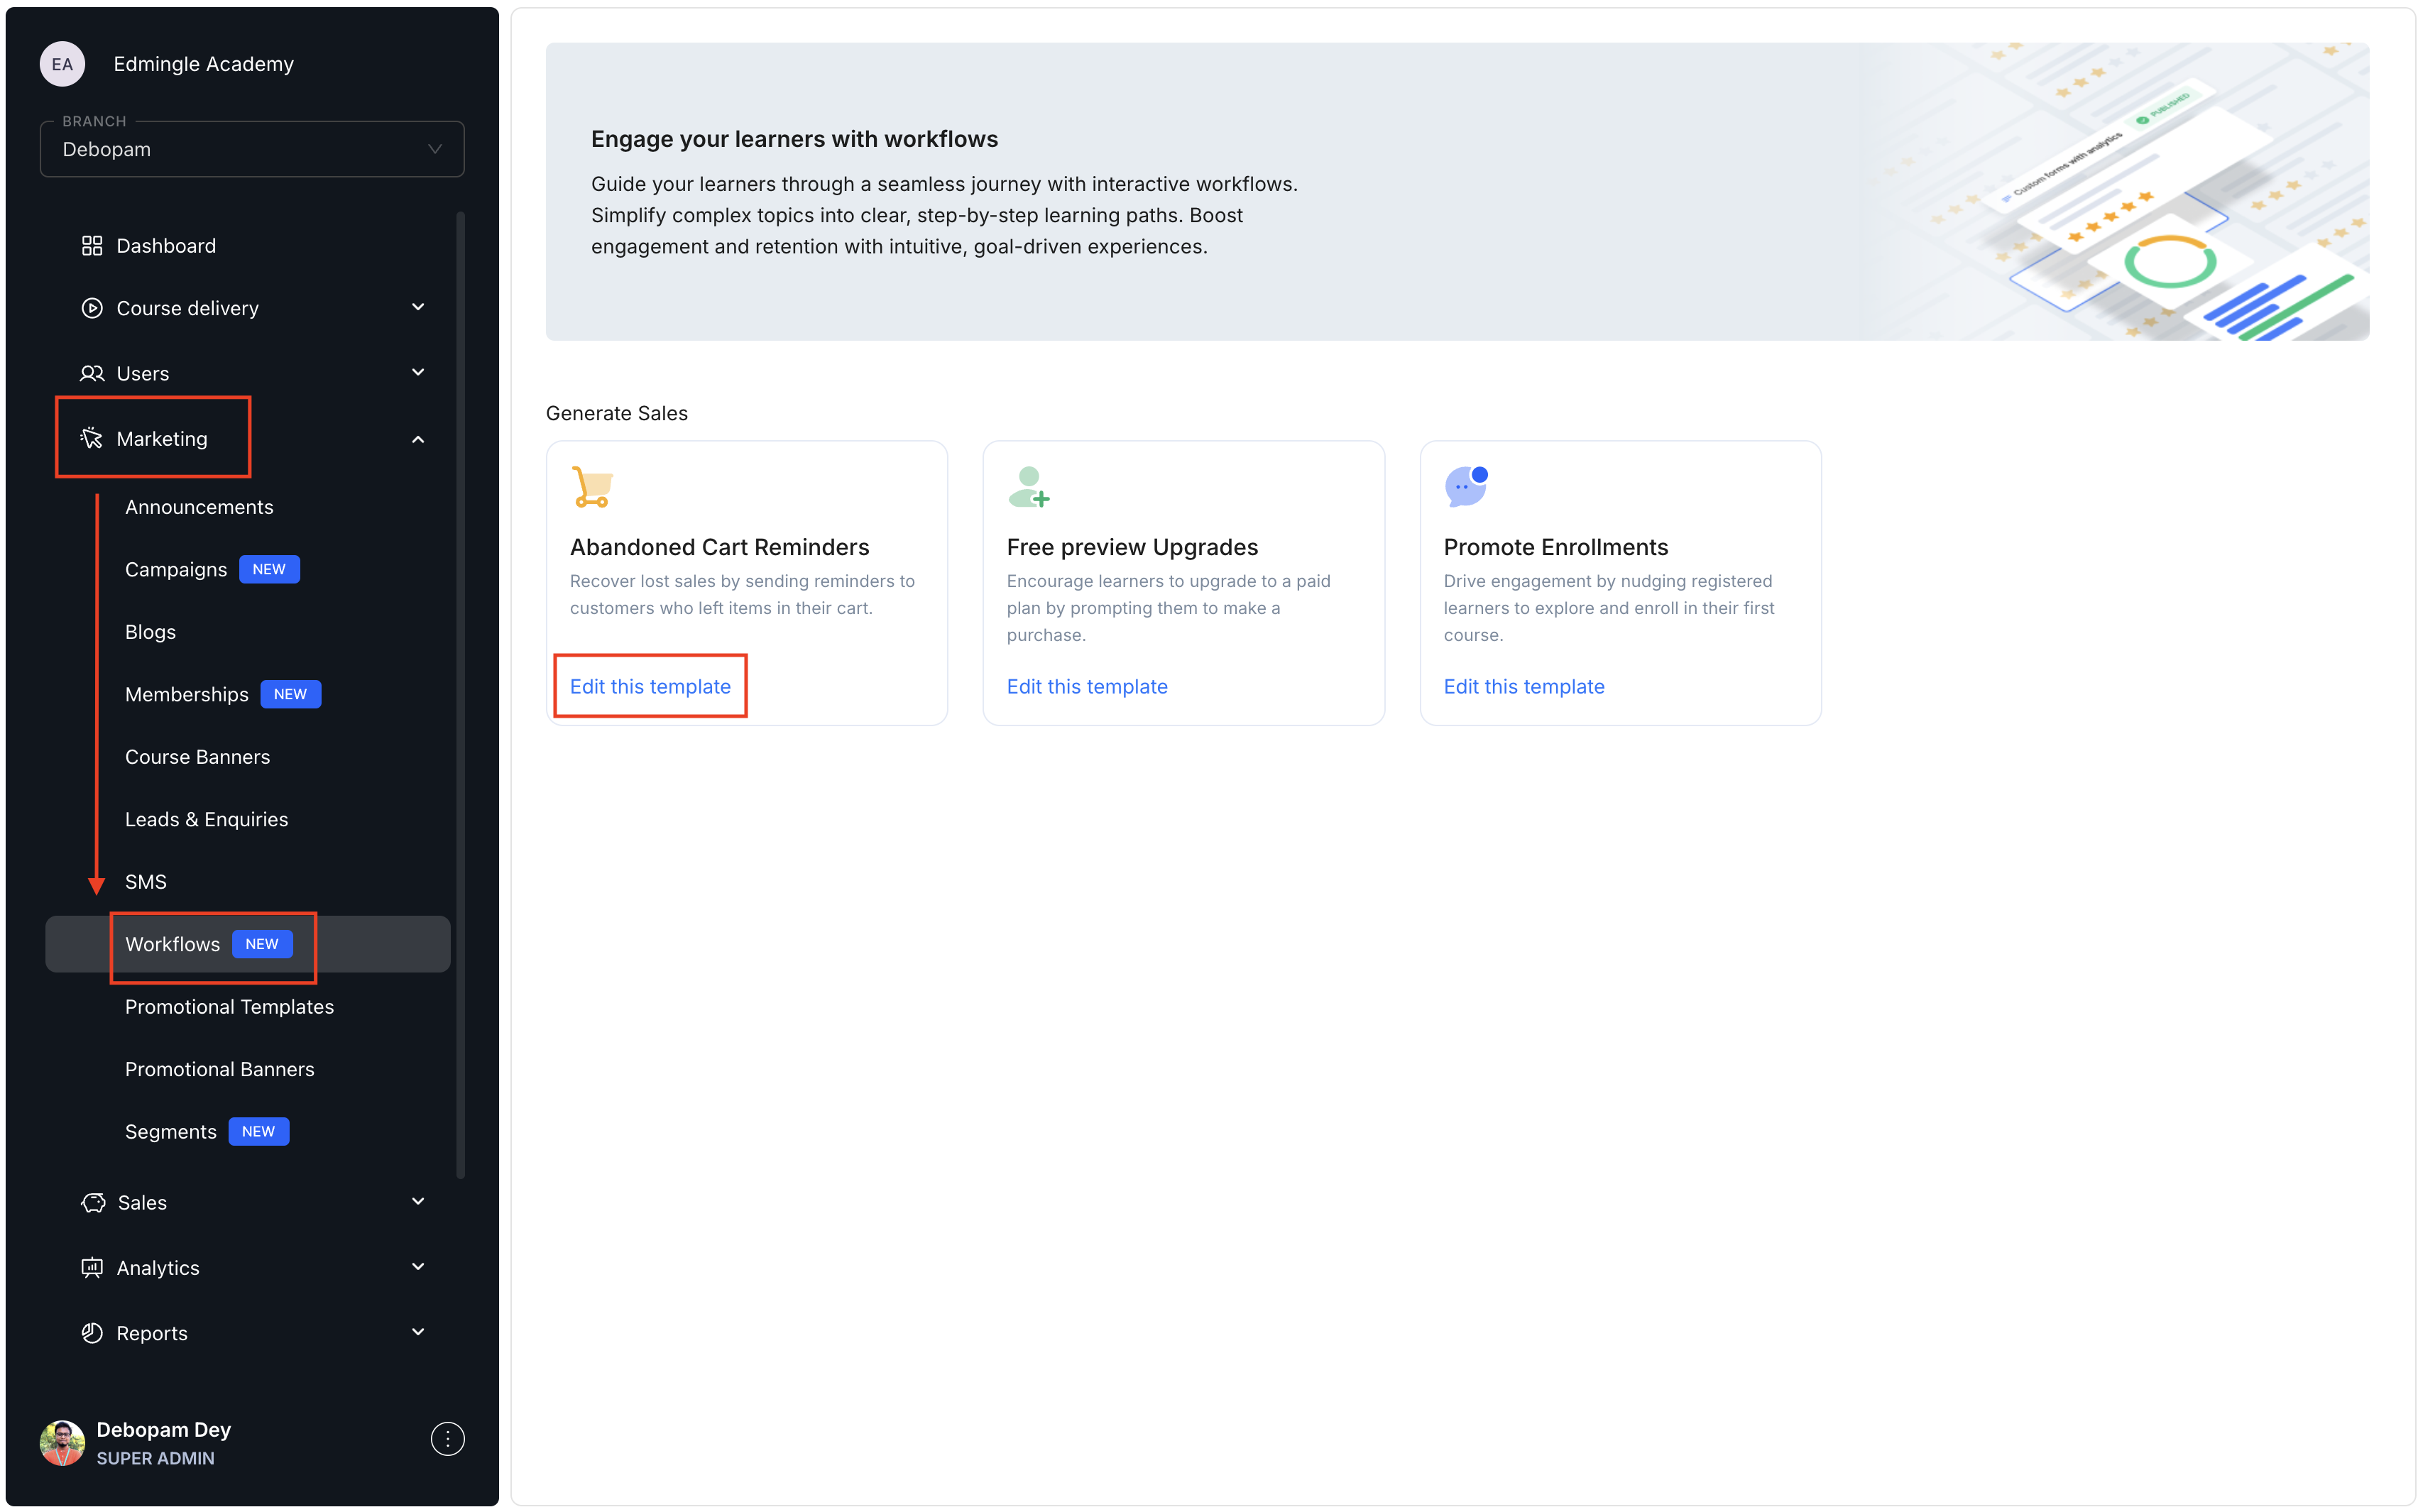Click the SUPER ADMIN role label
The width and height of the screenshot is (2418, 1512).
pos(155,1458)
